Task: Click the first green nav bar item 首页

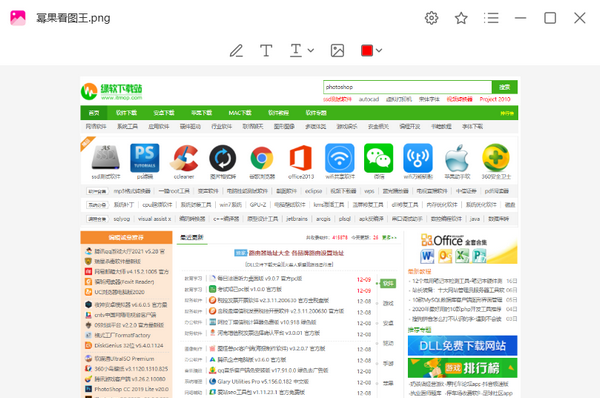Action: (x=94, y=113)
